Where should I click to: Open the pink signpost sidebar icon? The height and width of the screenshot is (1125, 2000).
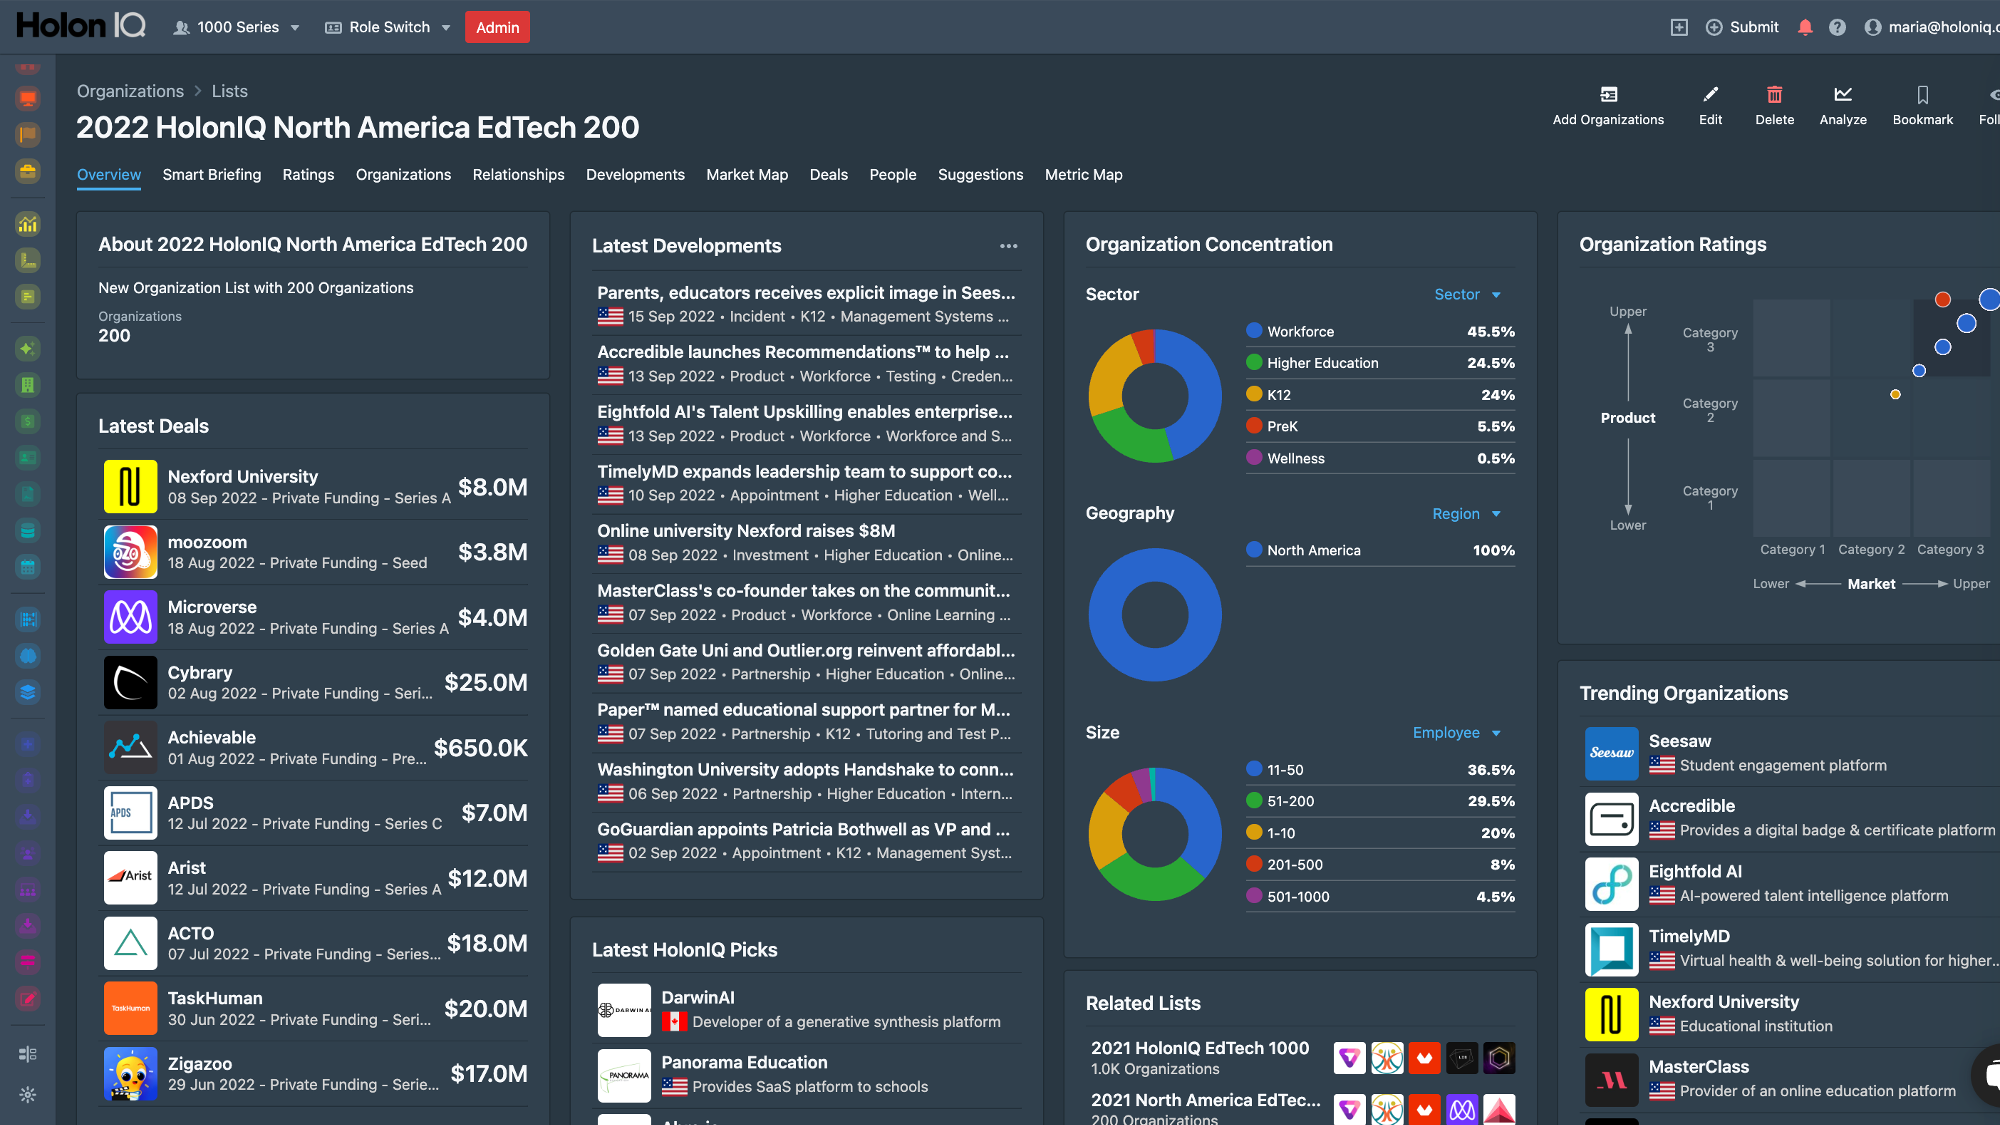point(28,962)
